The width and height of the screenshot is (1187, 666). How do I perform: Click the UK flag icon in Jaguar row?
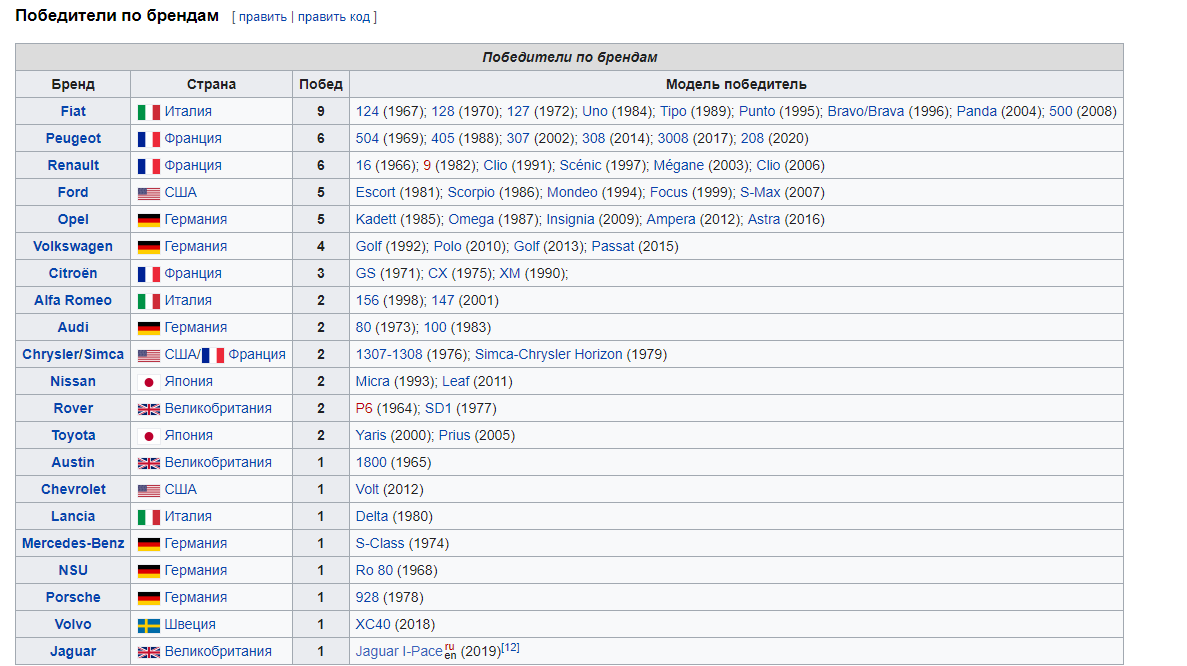[x=148, y=652]
